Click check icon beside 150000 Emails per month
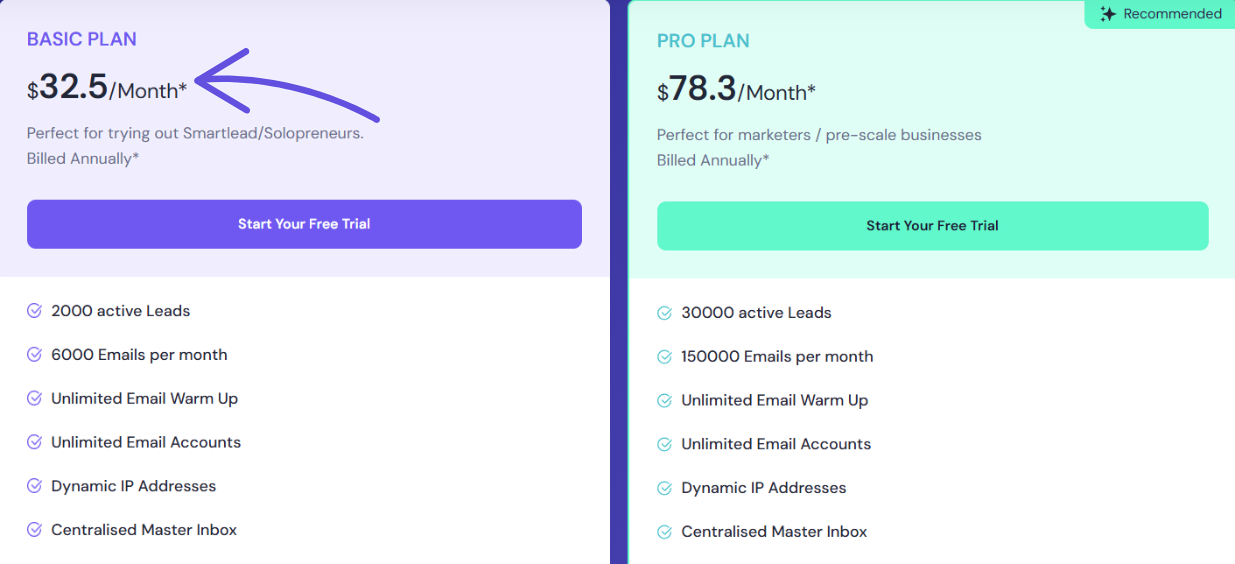 click(664, 357)
